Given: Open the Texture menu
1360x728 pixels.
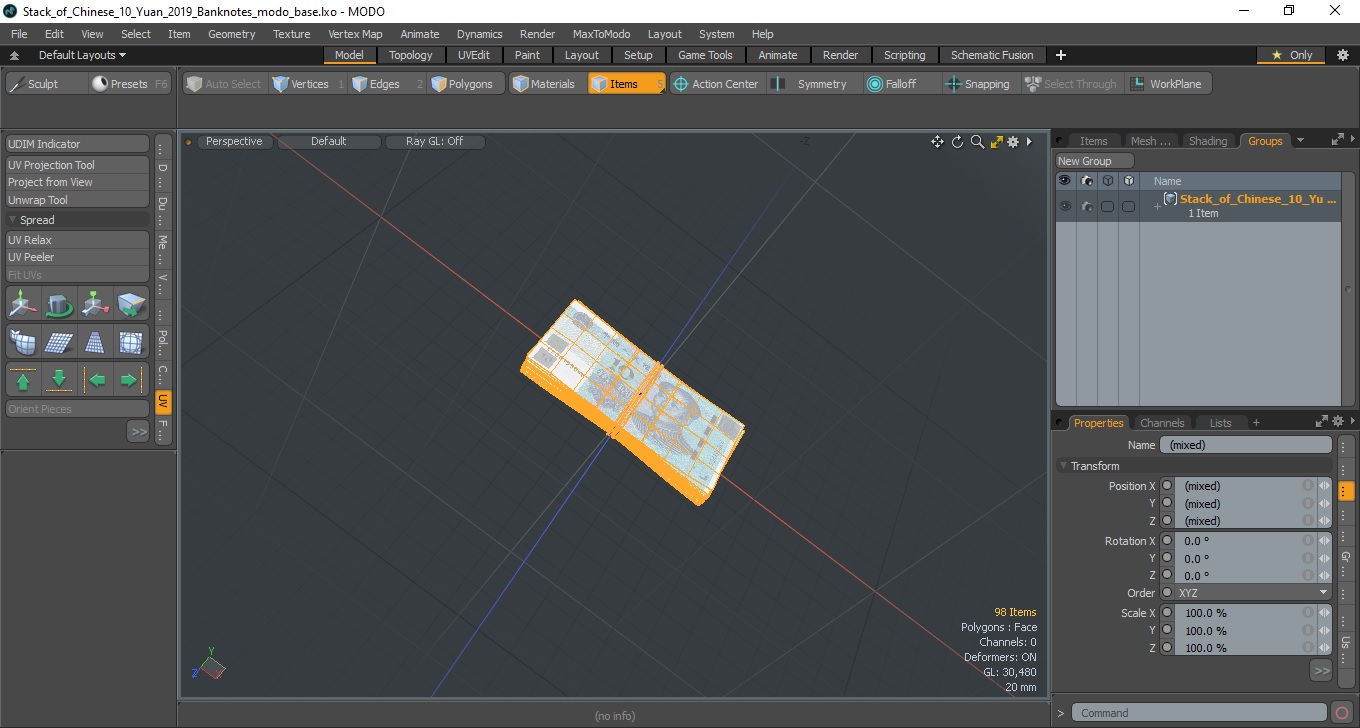Looking at the screenshot, I should pos(291,34).
